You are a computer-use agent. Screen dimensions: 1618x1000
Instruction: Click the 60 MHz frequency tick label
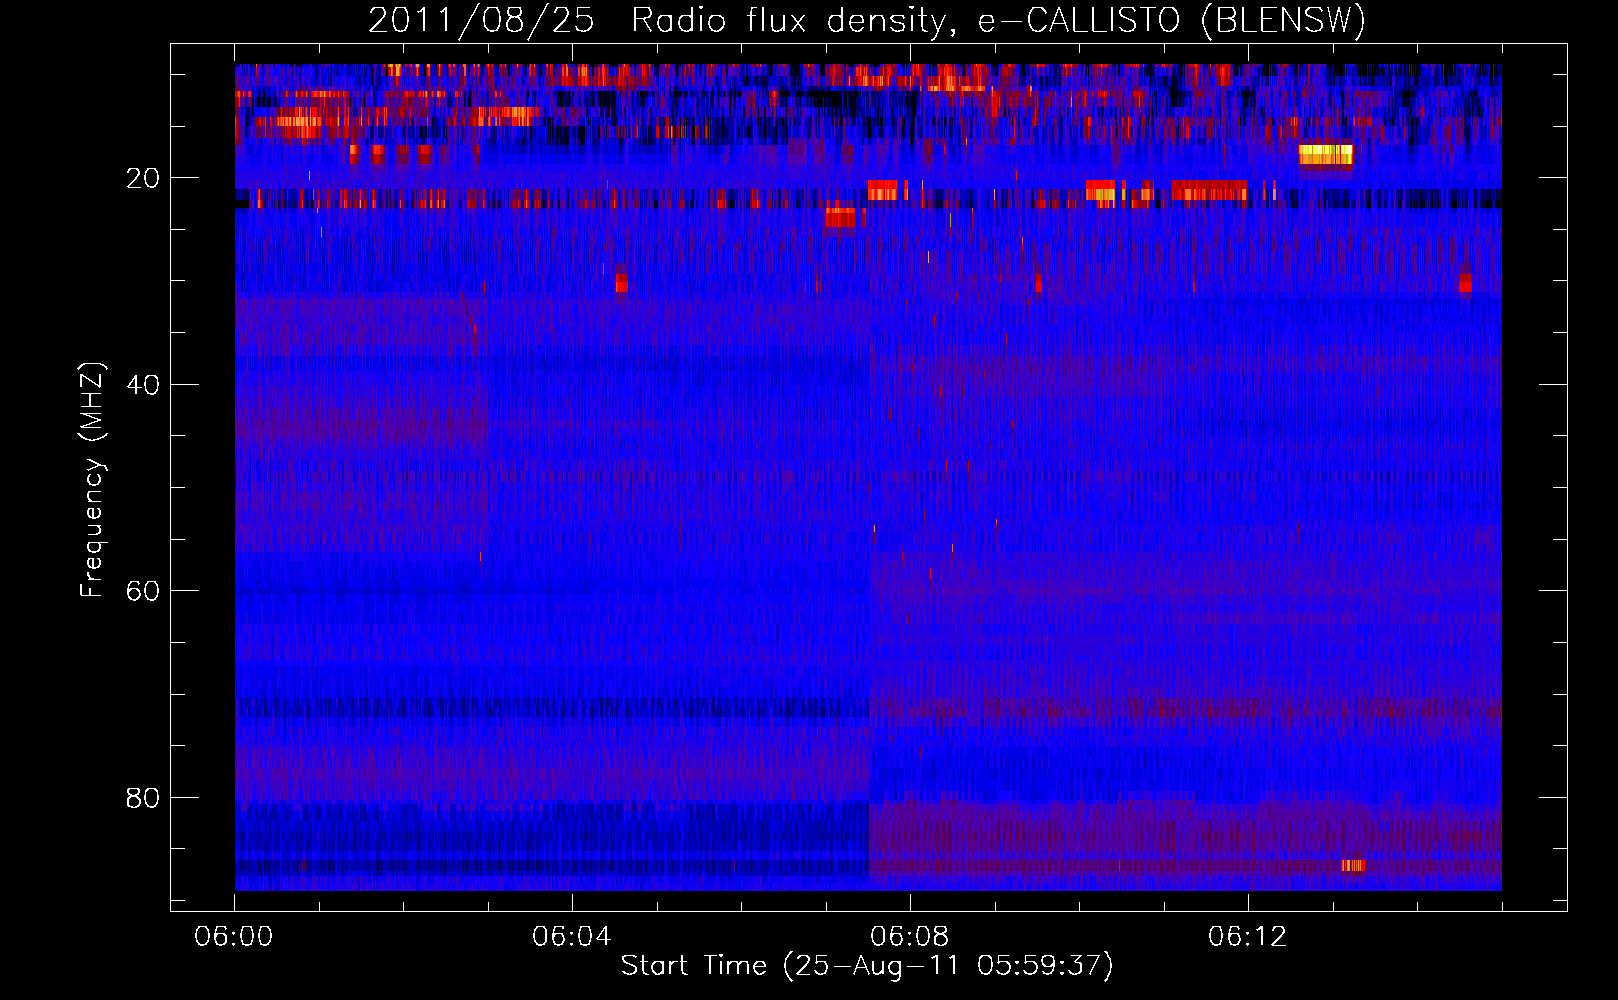click(143, 591)
